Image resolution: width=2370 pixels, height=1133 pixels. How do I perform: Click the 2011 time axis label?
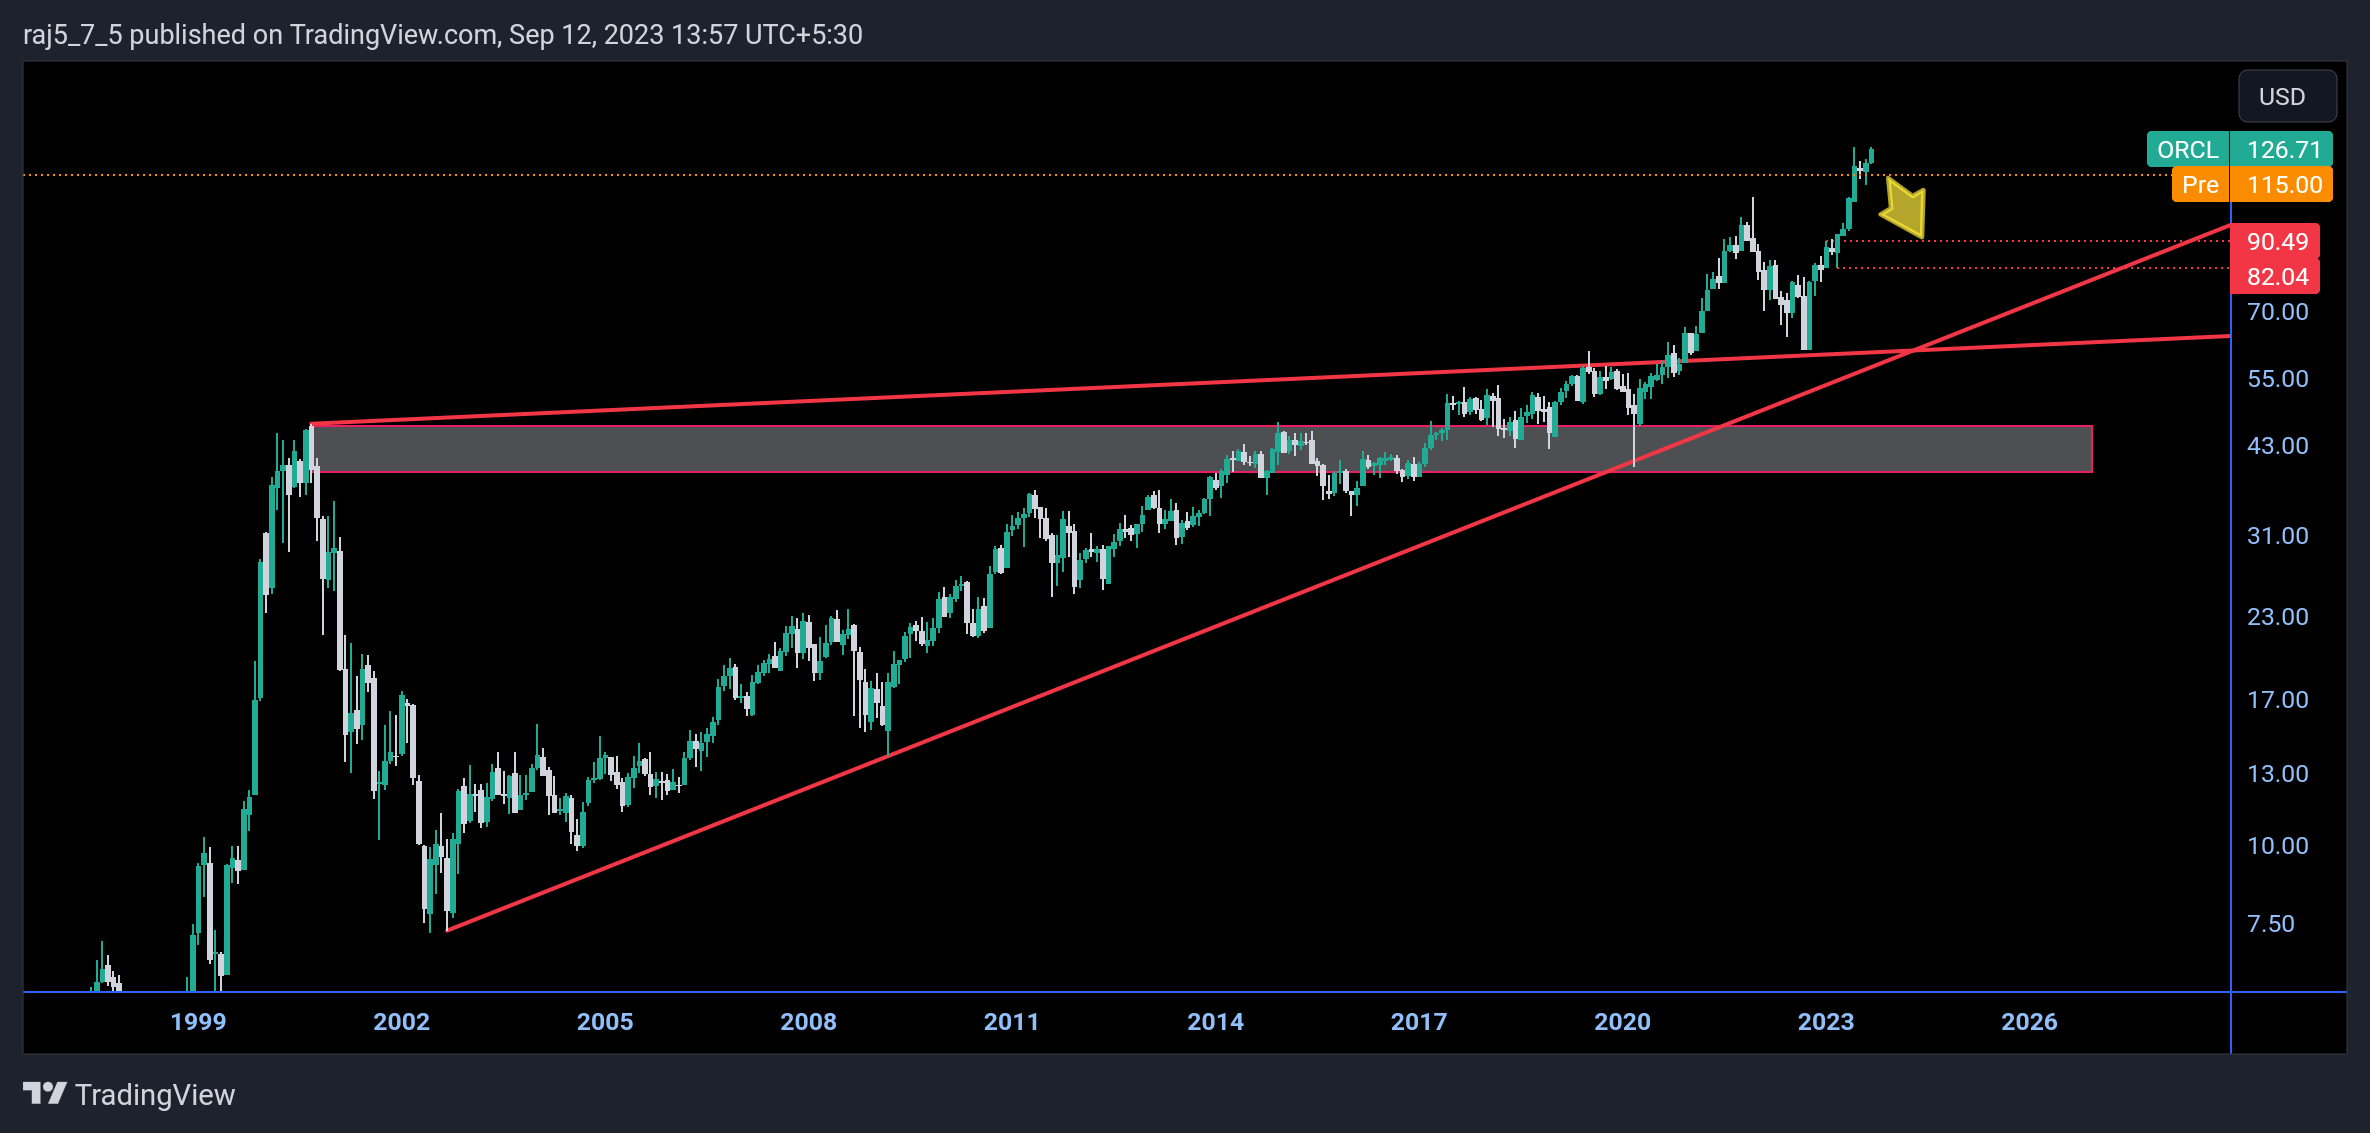click(x=1011, y=1022)
